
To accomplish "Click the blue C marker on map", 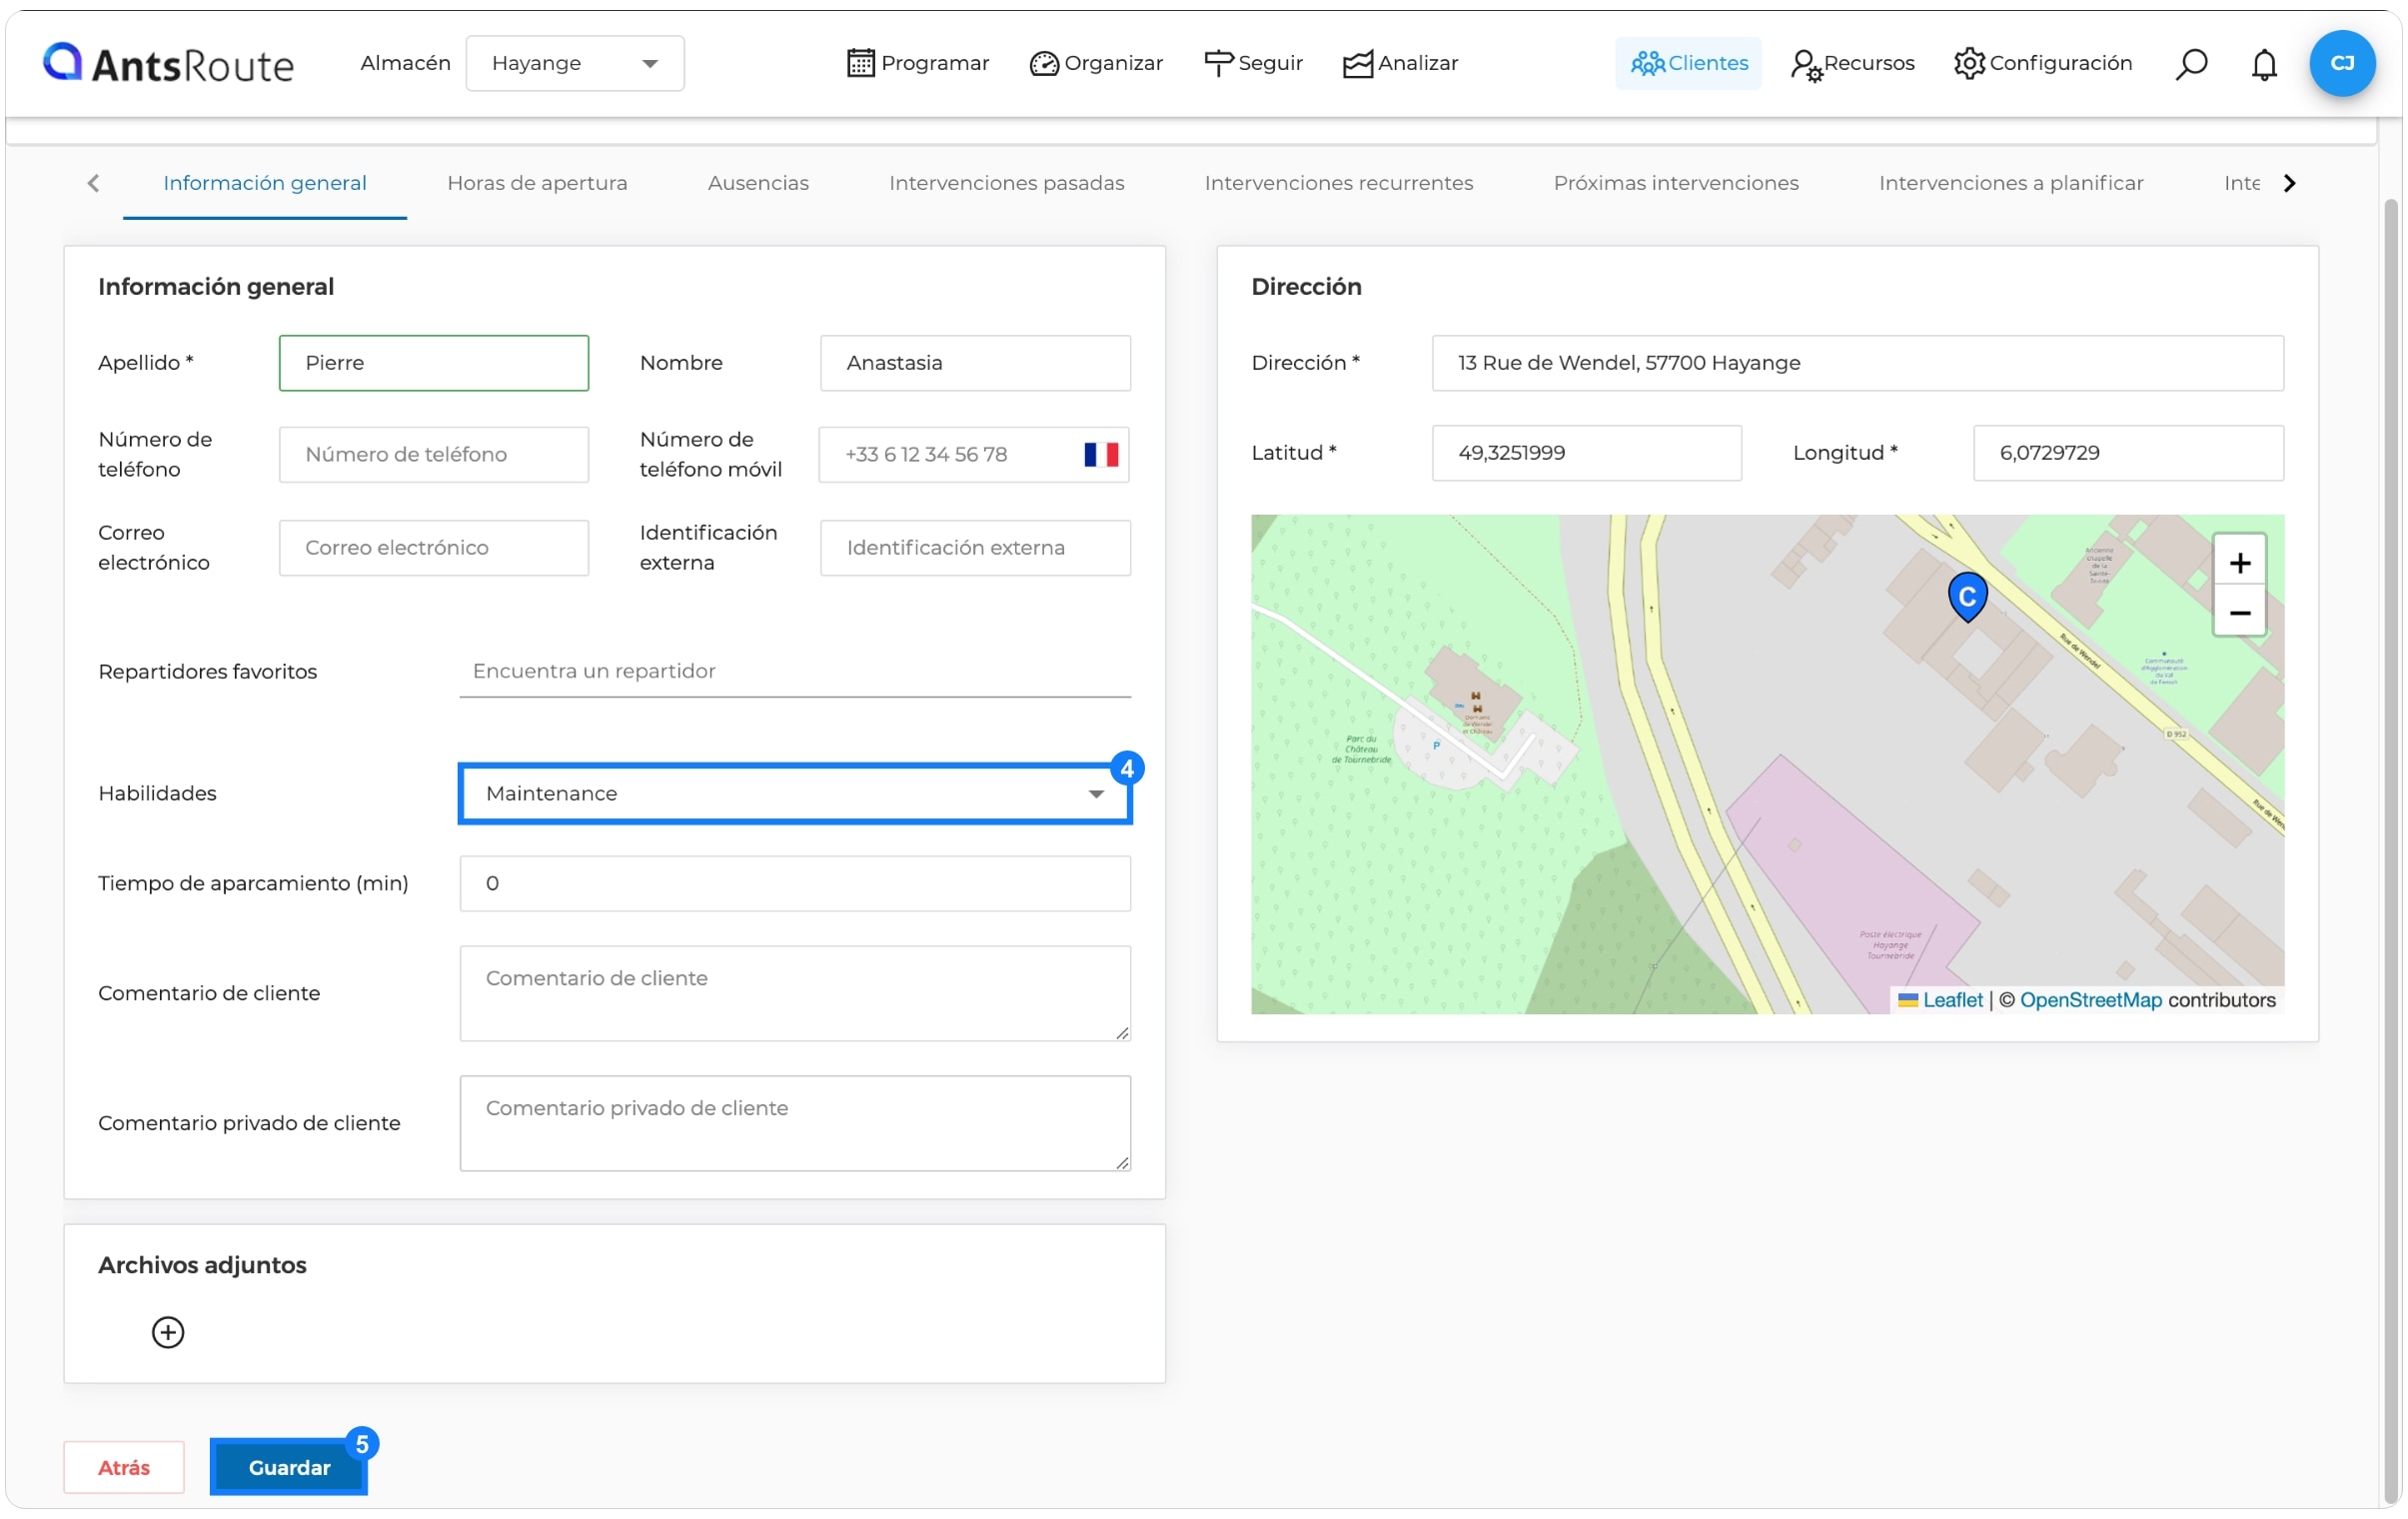I will (1967, 597).
